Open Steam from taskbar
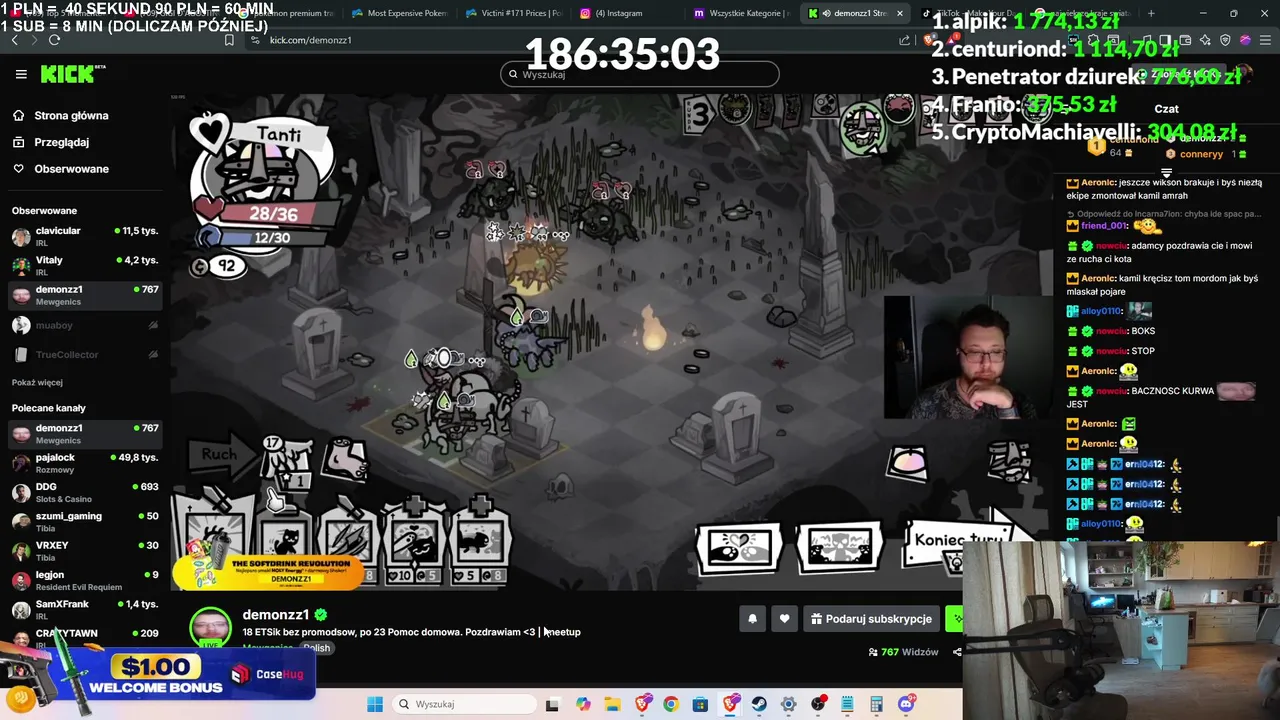Image resolution: width=1280 pixels, height=720 pixels. pyautogui.click(x=759, y=704)
